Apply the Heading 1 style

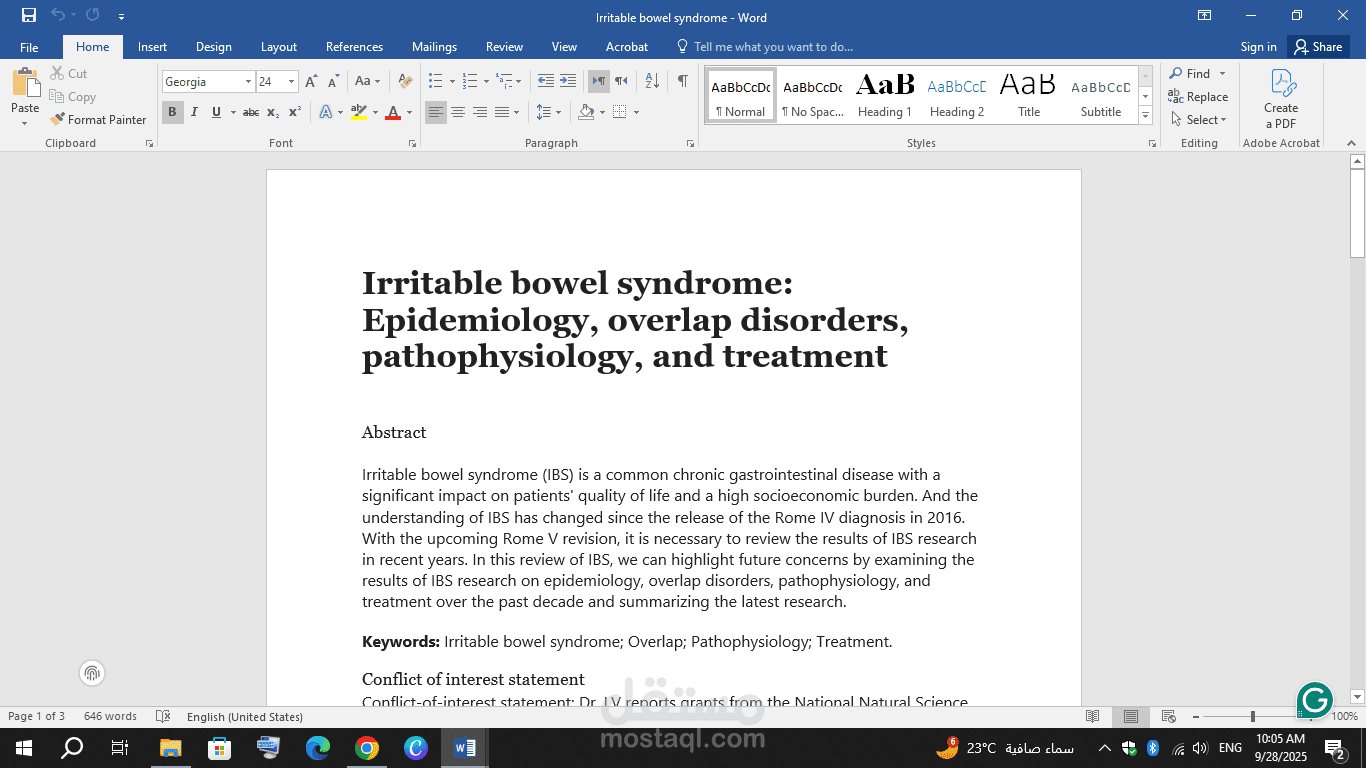pyautogui.click(x=884, y=93)
